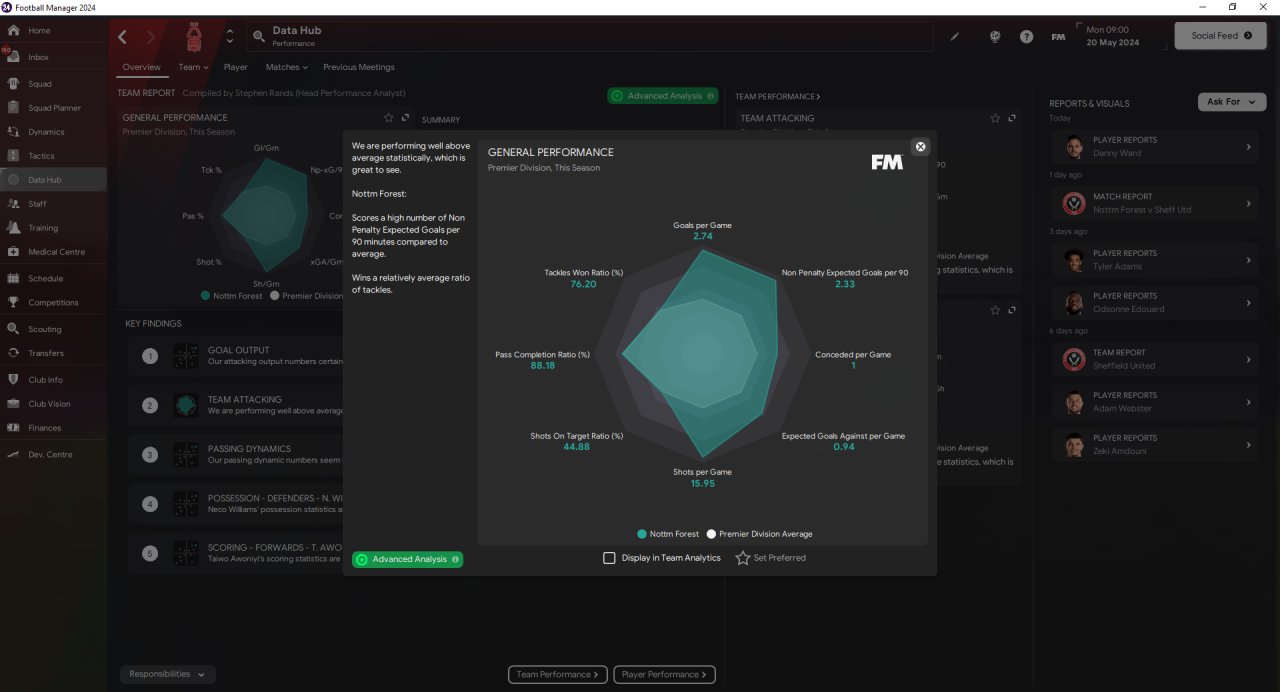Open Club Vision in sidebar
The image size is (1280, 692).
(53, 404)
